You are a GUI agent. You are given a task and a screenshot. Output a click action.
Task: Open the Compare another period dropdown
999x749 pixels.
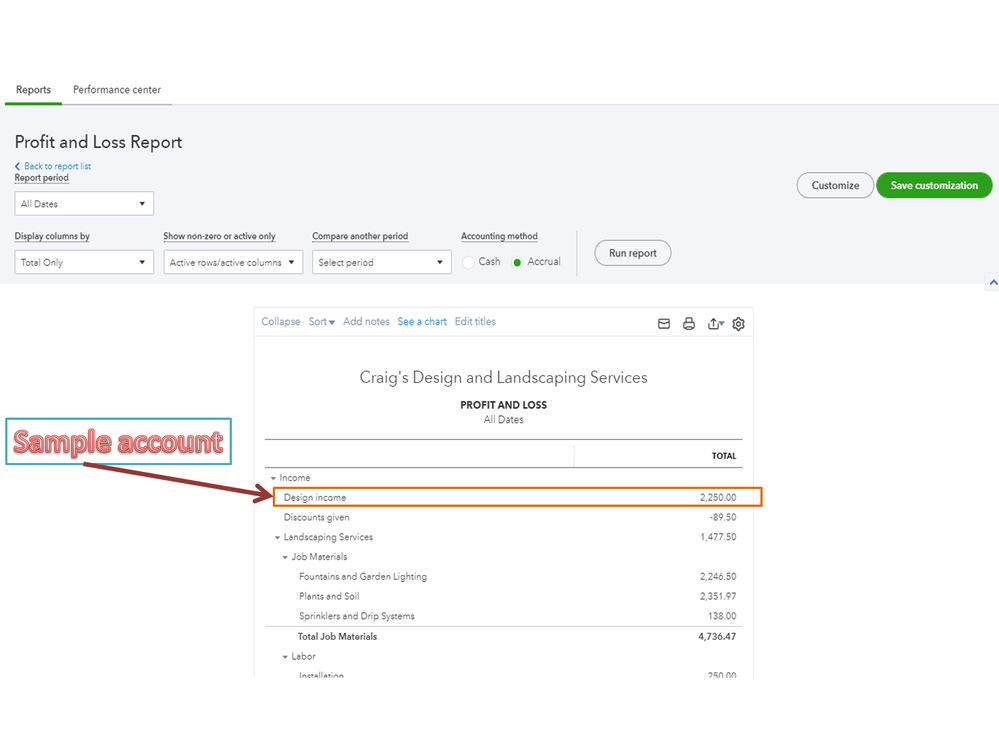(x=381, y=262)
